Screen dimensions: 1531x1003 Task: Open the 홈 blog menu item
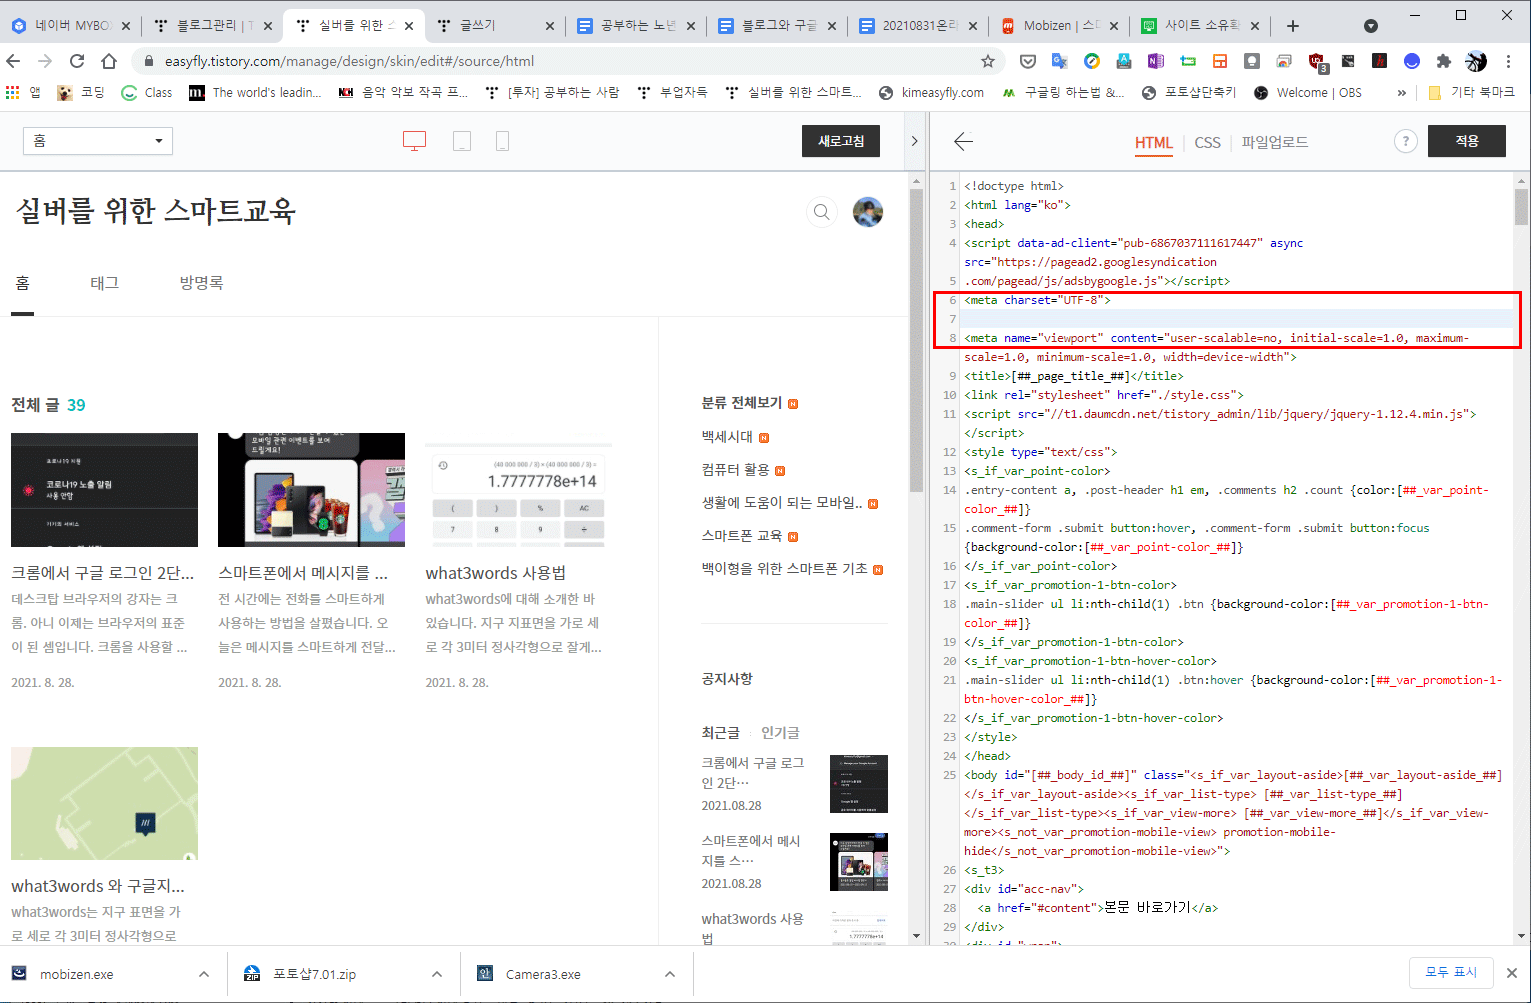pyautogui.click(x=22, y=283)
